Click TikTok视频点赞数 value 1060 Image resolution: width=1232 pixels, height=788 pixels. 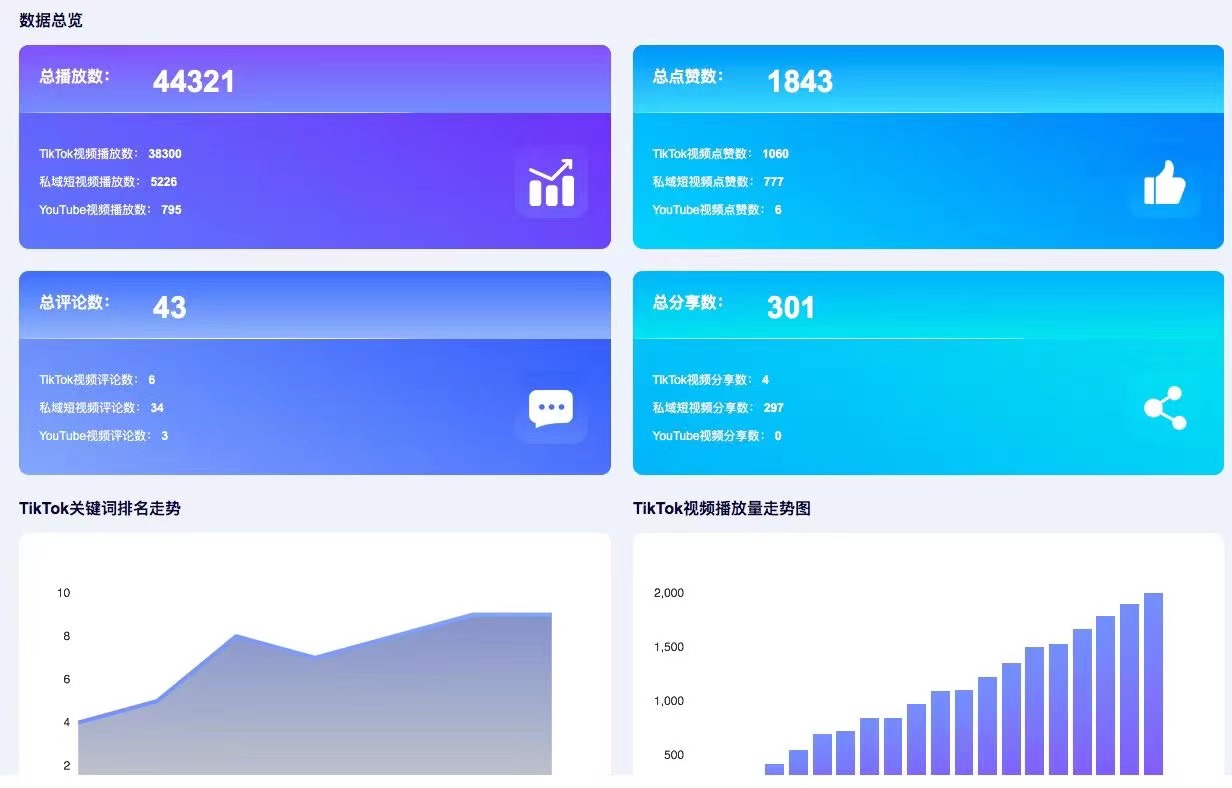point(775,154)
